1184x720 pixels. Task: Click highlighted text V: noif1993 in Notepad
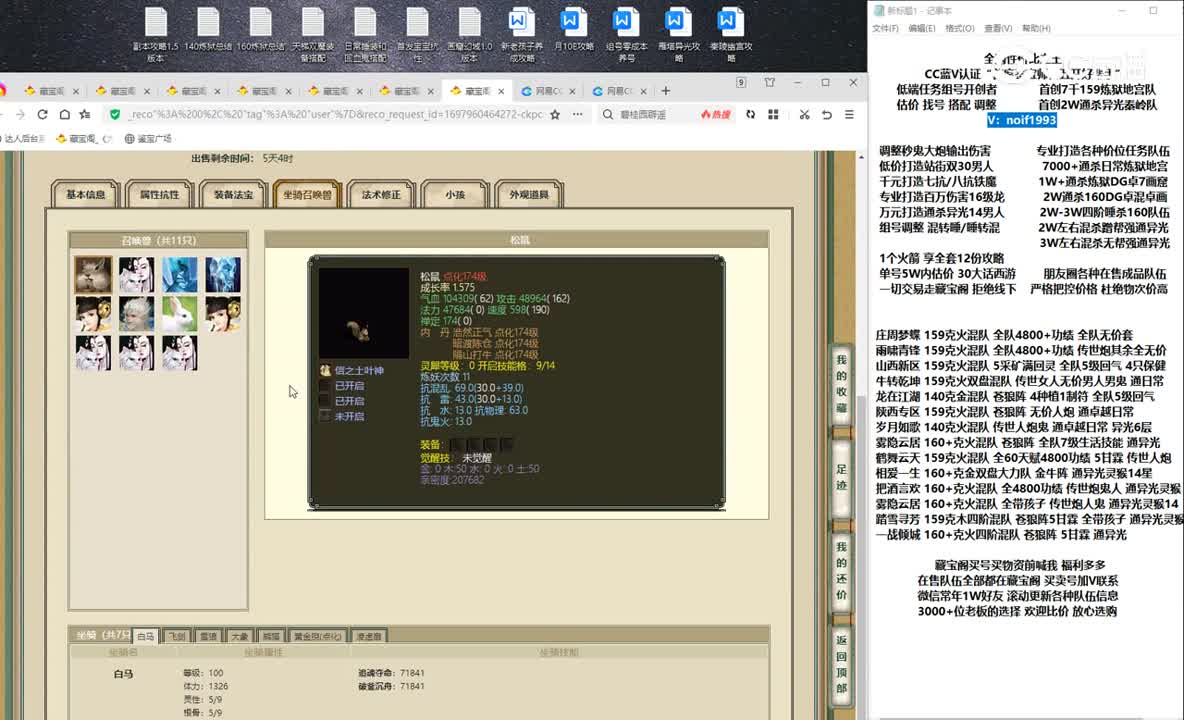pos(1022,120)
